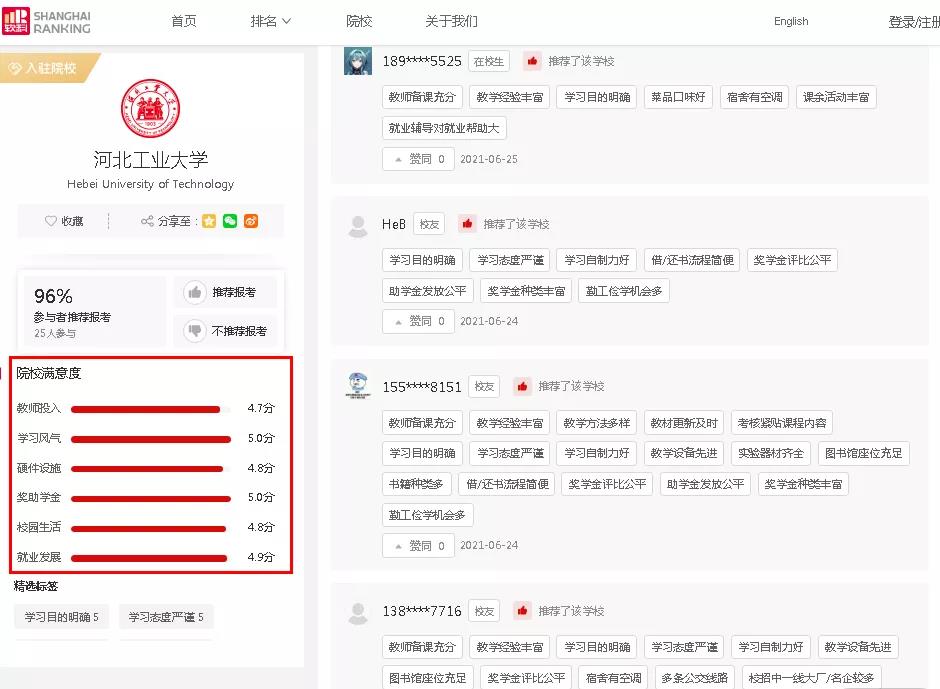Image resolution: width=940 pixels, height=689 pixels.
Task: Share the school via Weibo icon
Action: point(251,221)
